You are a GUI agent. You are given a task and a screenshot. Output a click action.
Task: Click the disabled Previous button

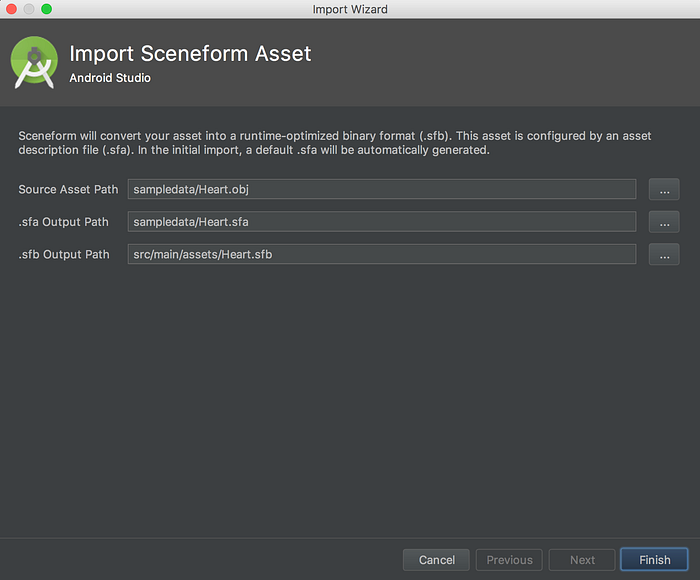tap(509, 560)
